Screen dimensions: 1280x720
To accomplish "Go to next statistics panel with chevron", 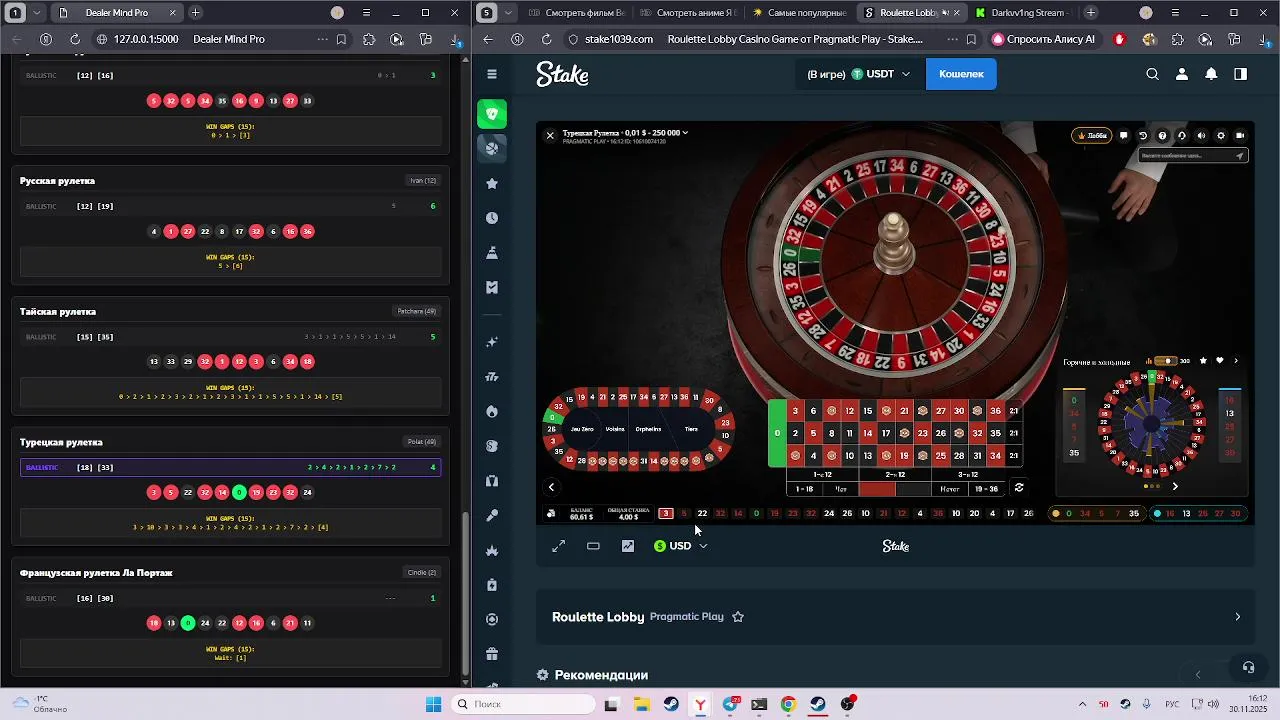I will 1236,361.
